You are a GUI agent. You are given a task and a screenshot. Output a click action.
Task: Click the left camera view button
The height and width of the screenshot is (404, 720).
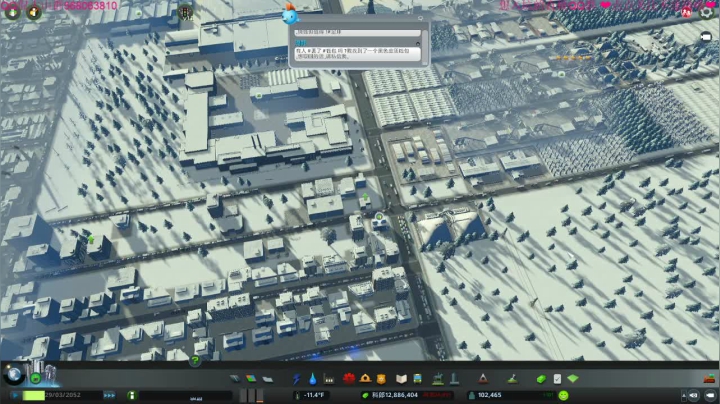693,395
